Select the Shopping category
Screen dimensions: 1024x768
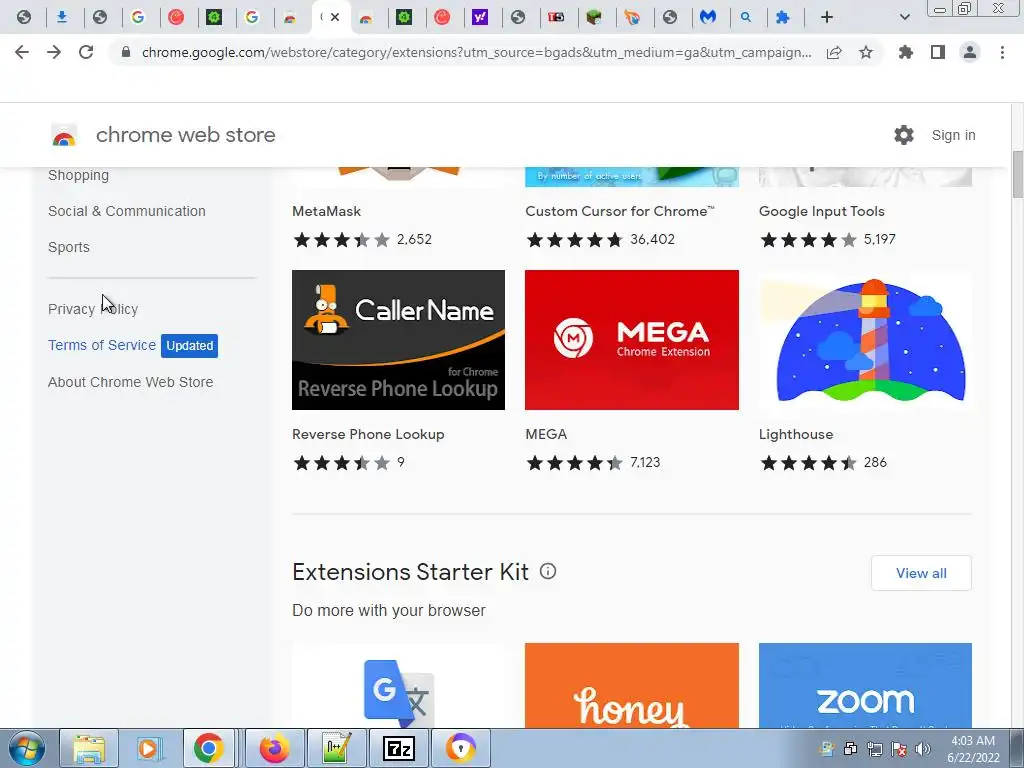[78, 175]
